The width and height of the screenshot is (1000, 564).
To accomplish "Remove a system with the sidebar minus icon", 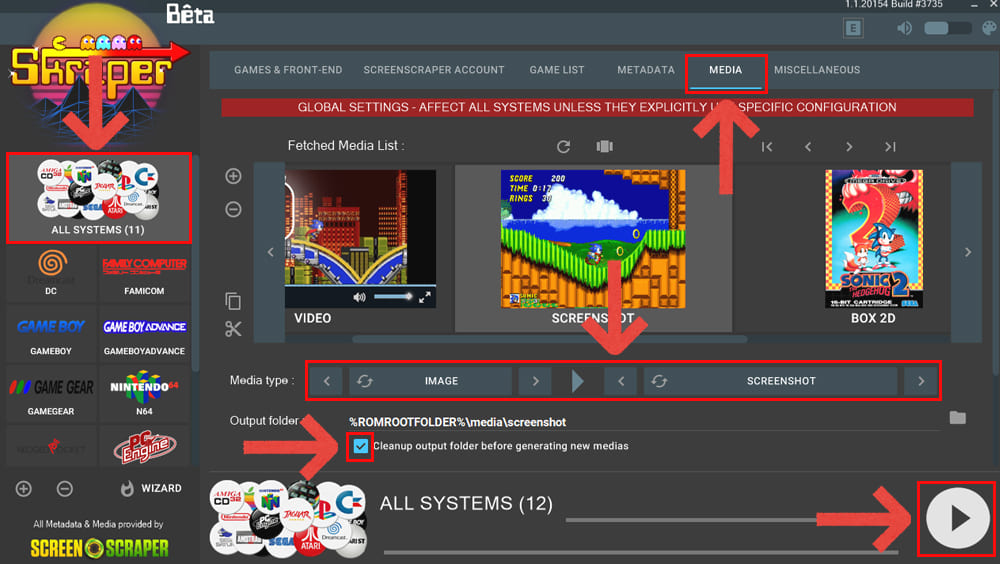I will pos(64,489).
